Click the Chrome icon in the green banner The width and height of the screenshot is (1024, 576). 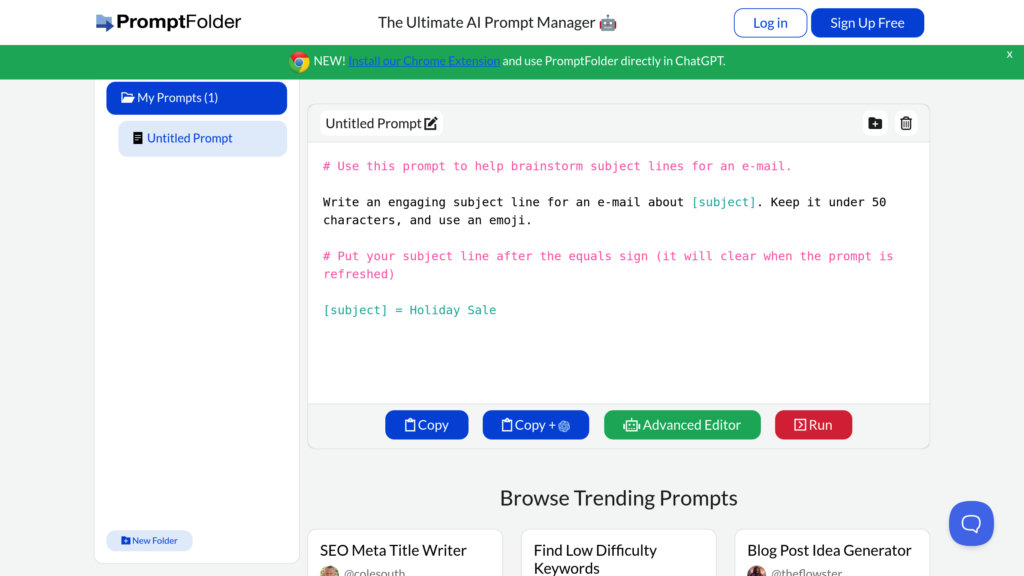[x=299, y=61]
